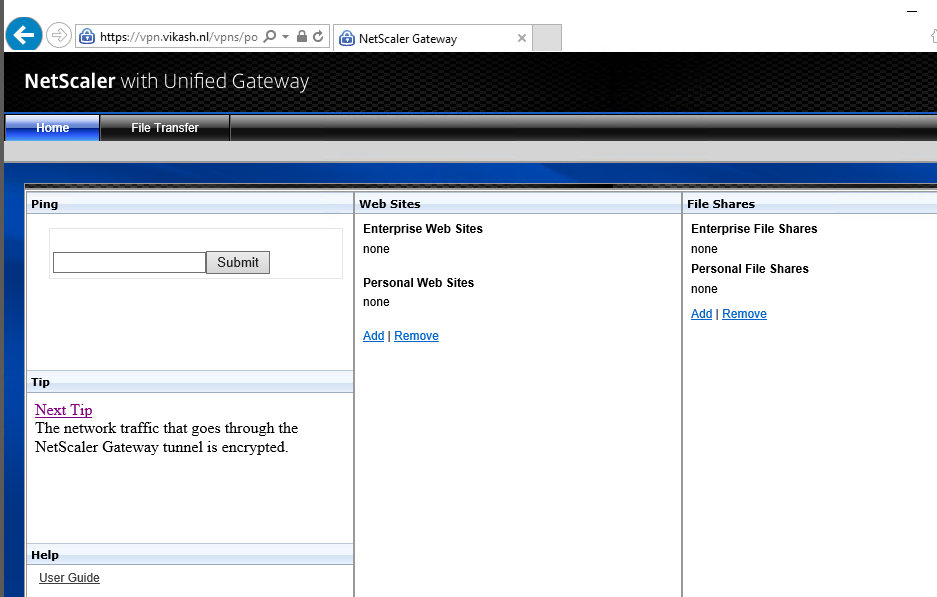Add a personal web site link

tap(373, 336)
